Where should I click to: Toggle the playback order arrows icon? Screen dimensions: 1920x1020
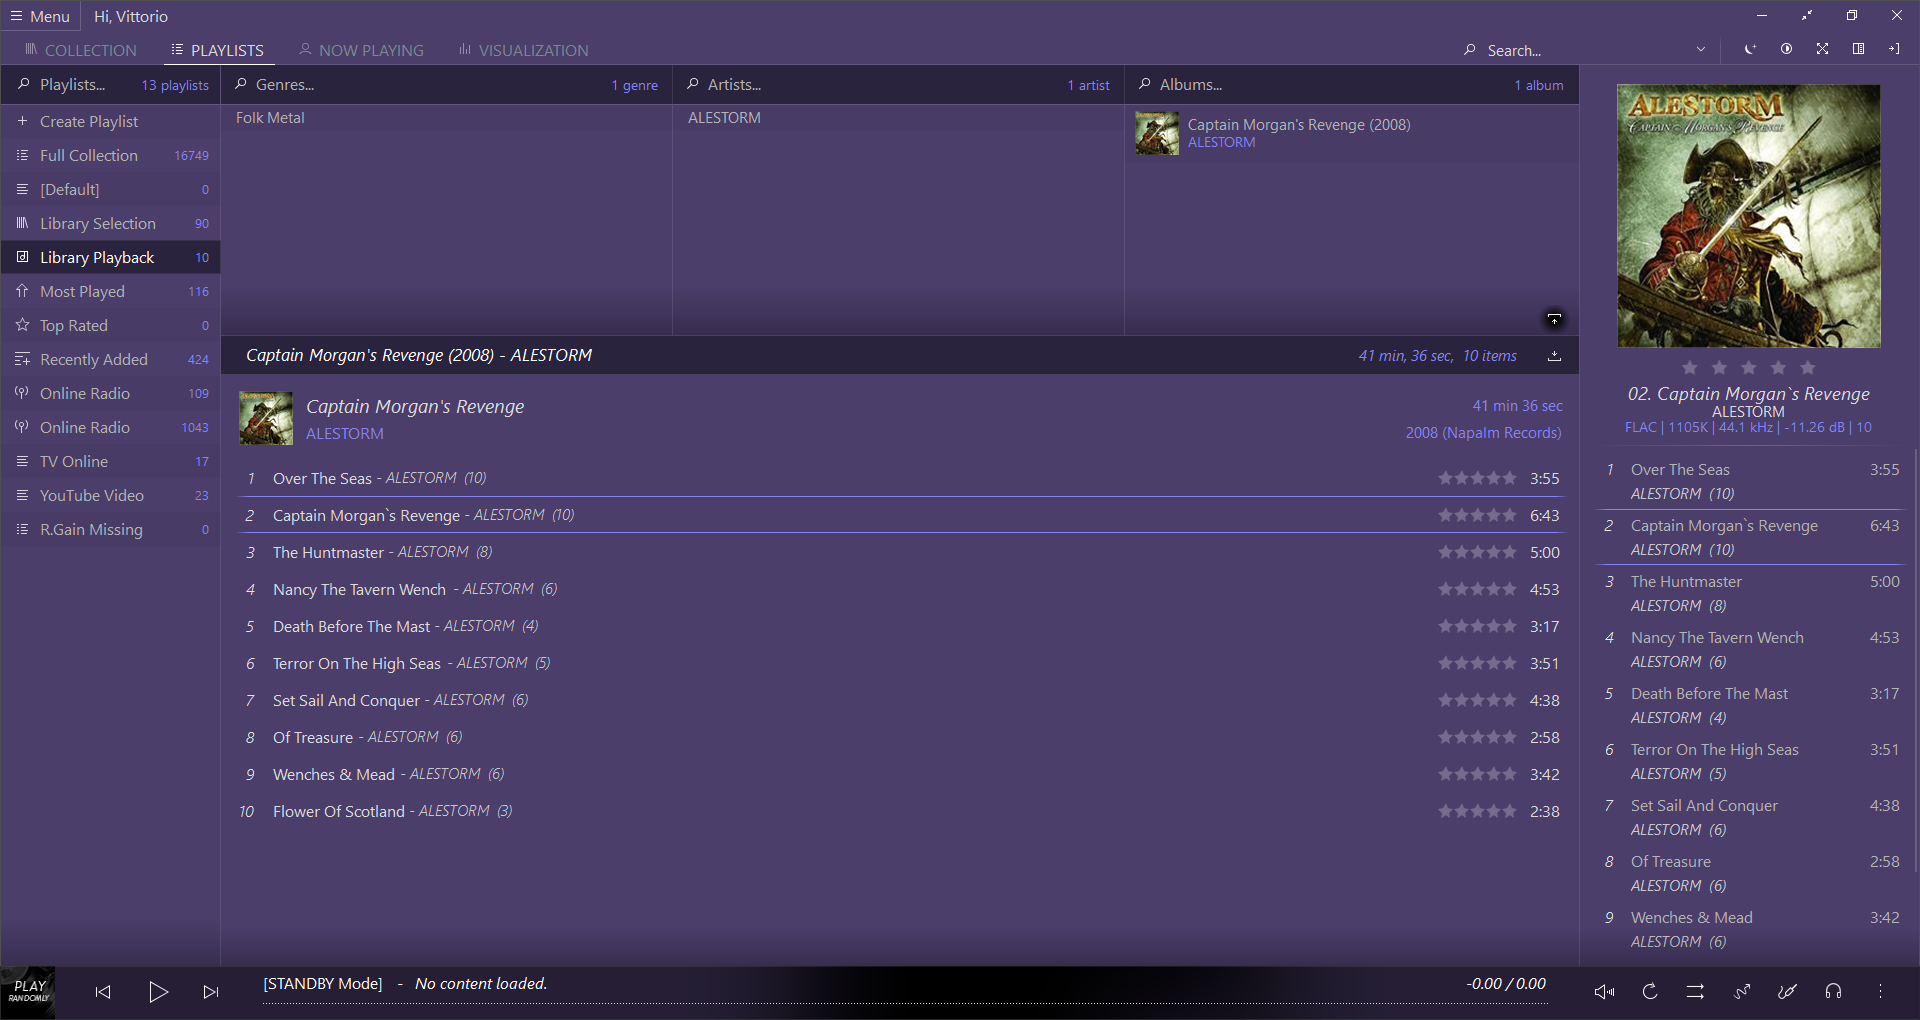coord(1695,992)
